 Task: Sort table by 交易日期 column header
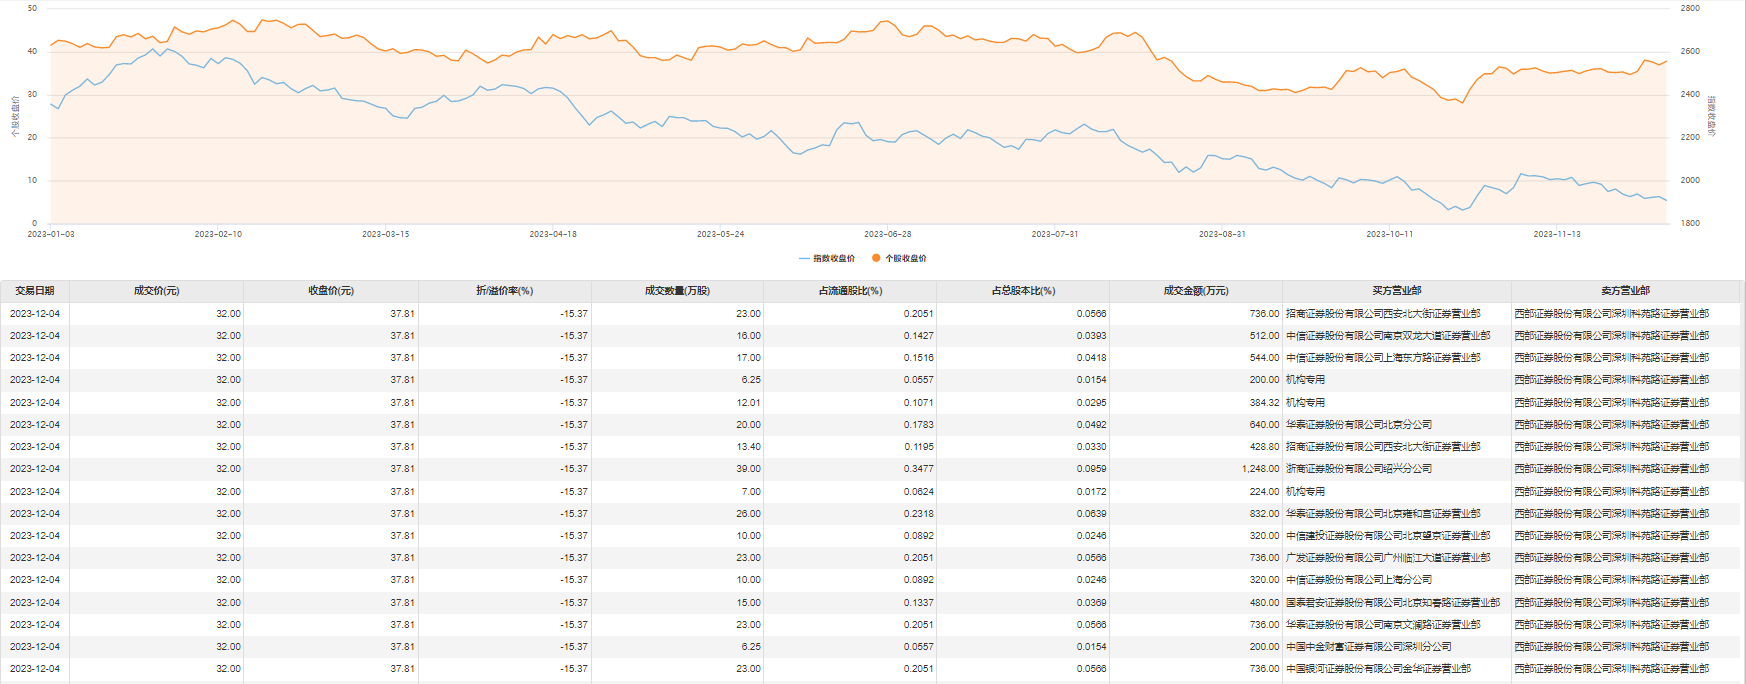(x=35, y=291)
